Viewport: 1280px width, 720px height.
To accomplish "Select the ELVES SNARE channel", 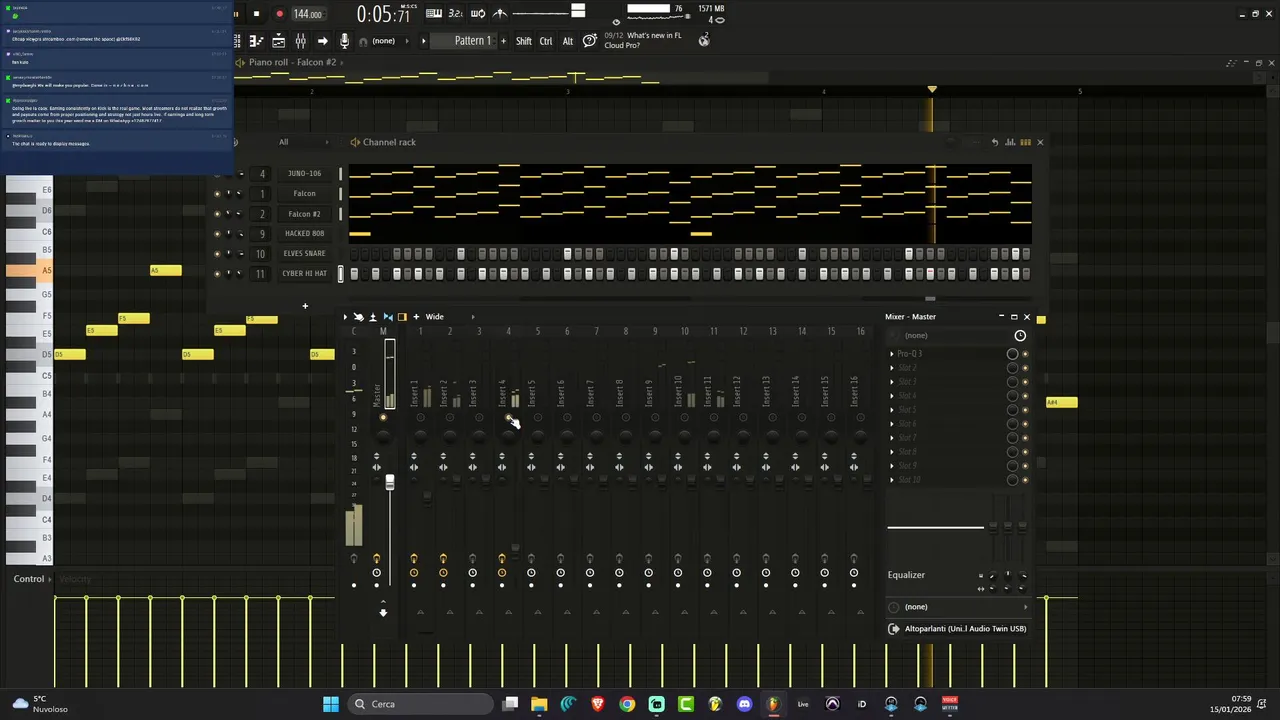I will [304, 253].
